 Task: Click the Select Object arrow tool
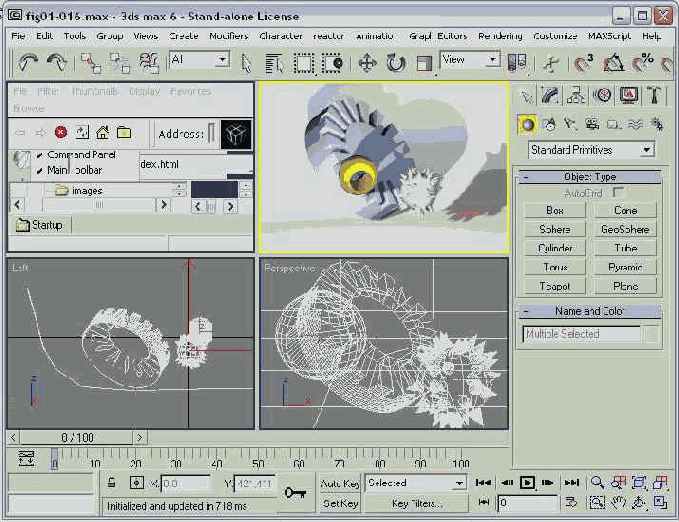click(x=247, y=62)
